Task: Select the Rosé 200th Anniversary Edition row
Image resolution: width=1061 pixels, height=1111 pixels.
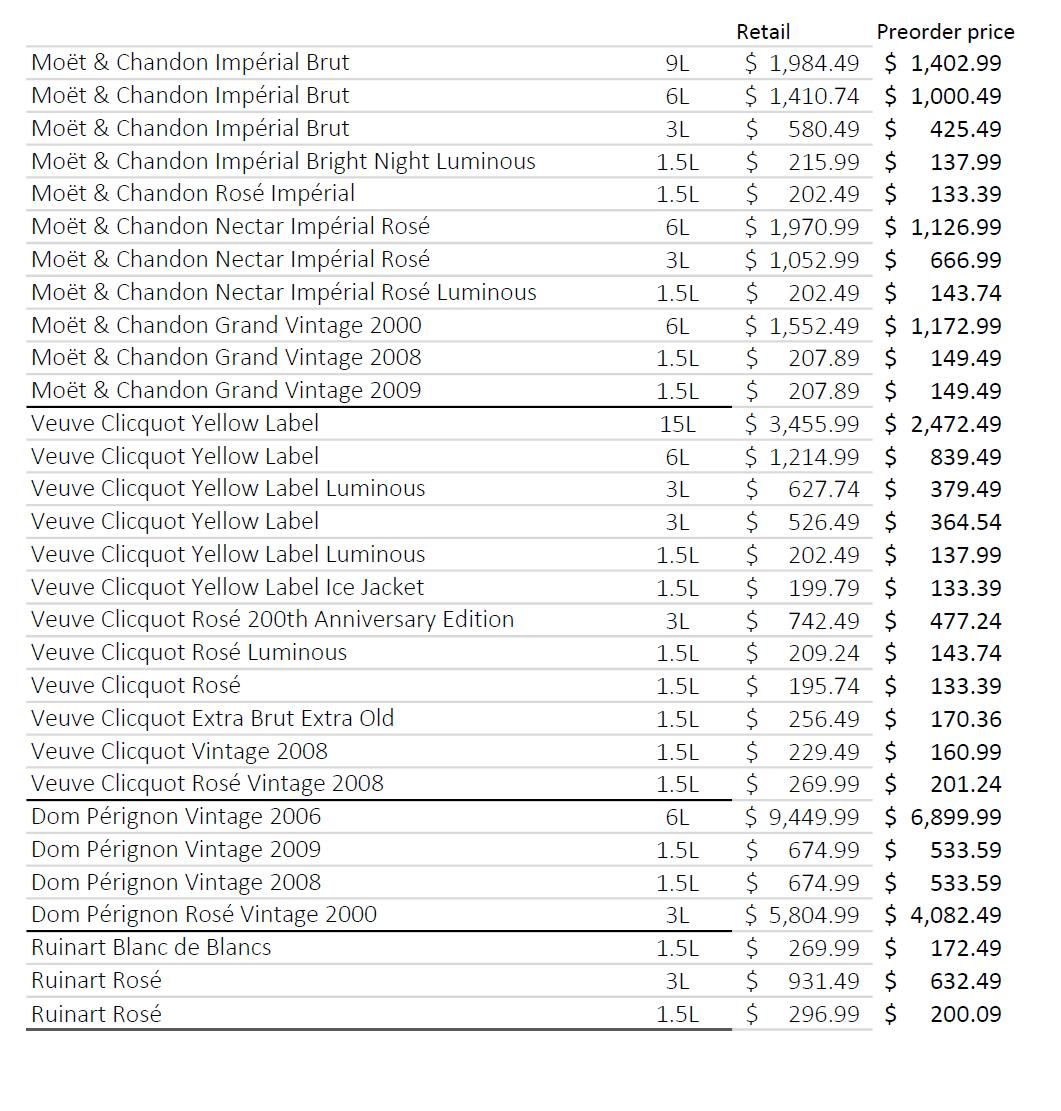Action: pos(272,620)
